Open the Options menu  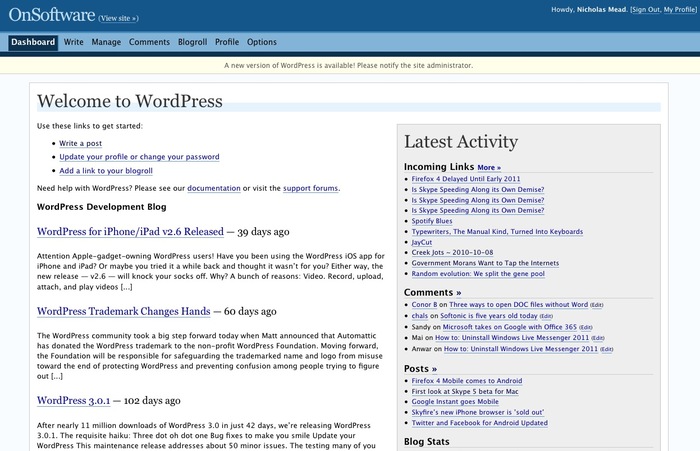262,42
